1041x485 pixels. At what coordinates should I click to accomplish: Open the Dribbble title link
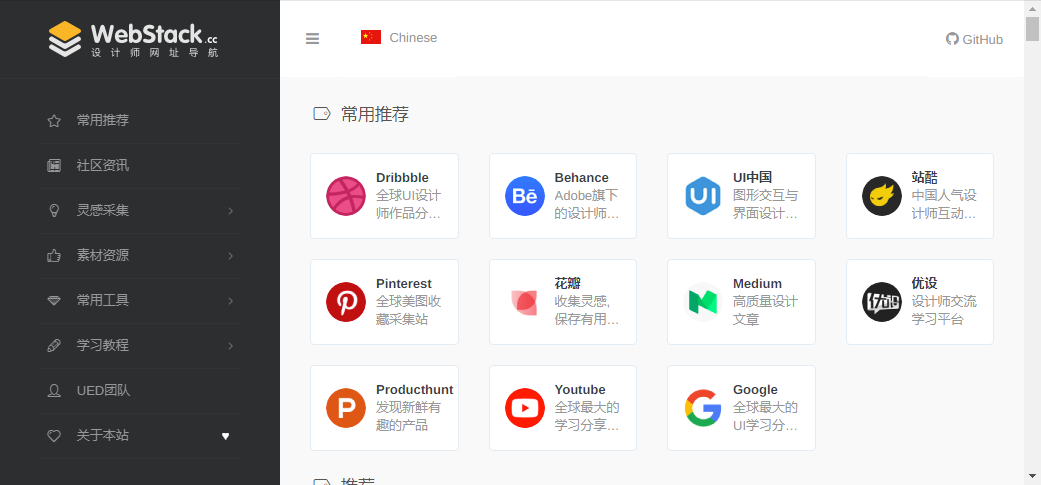click(402, 178)
